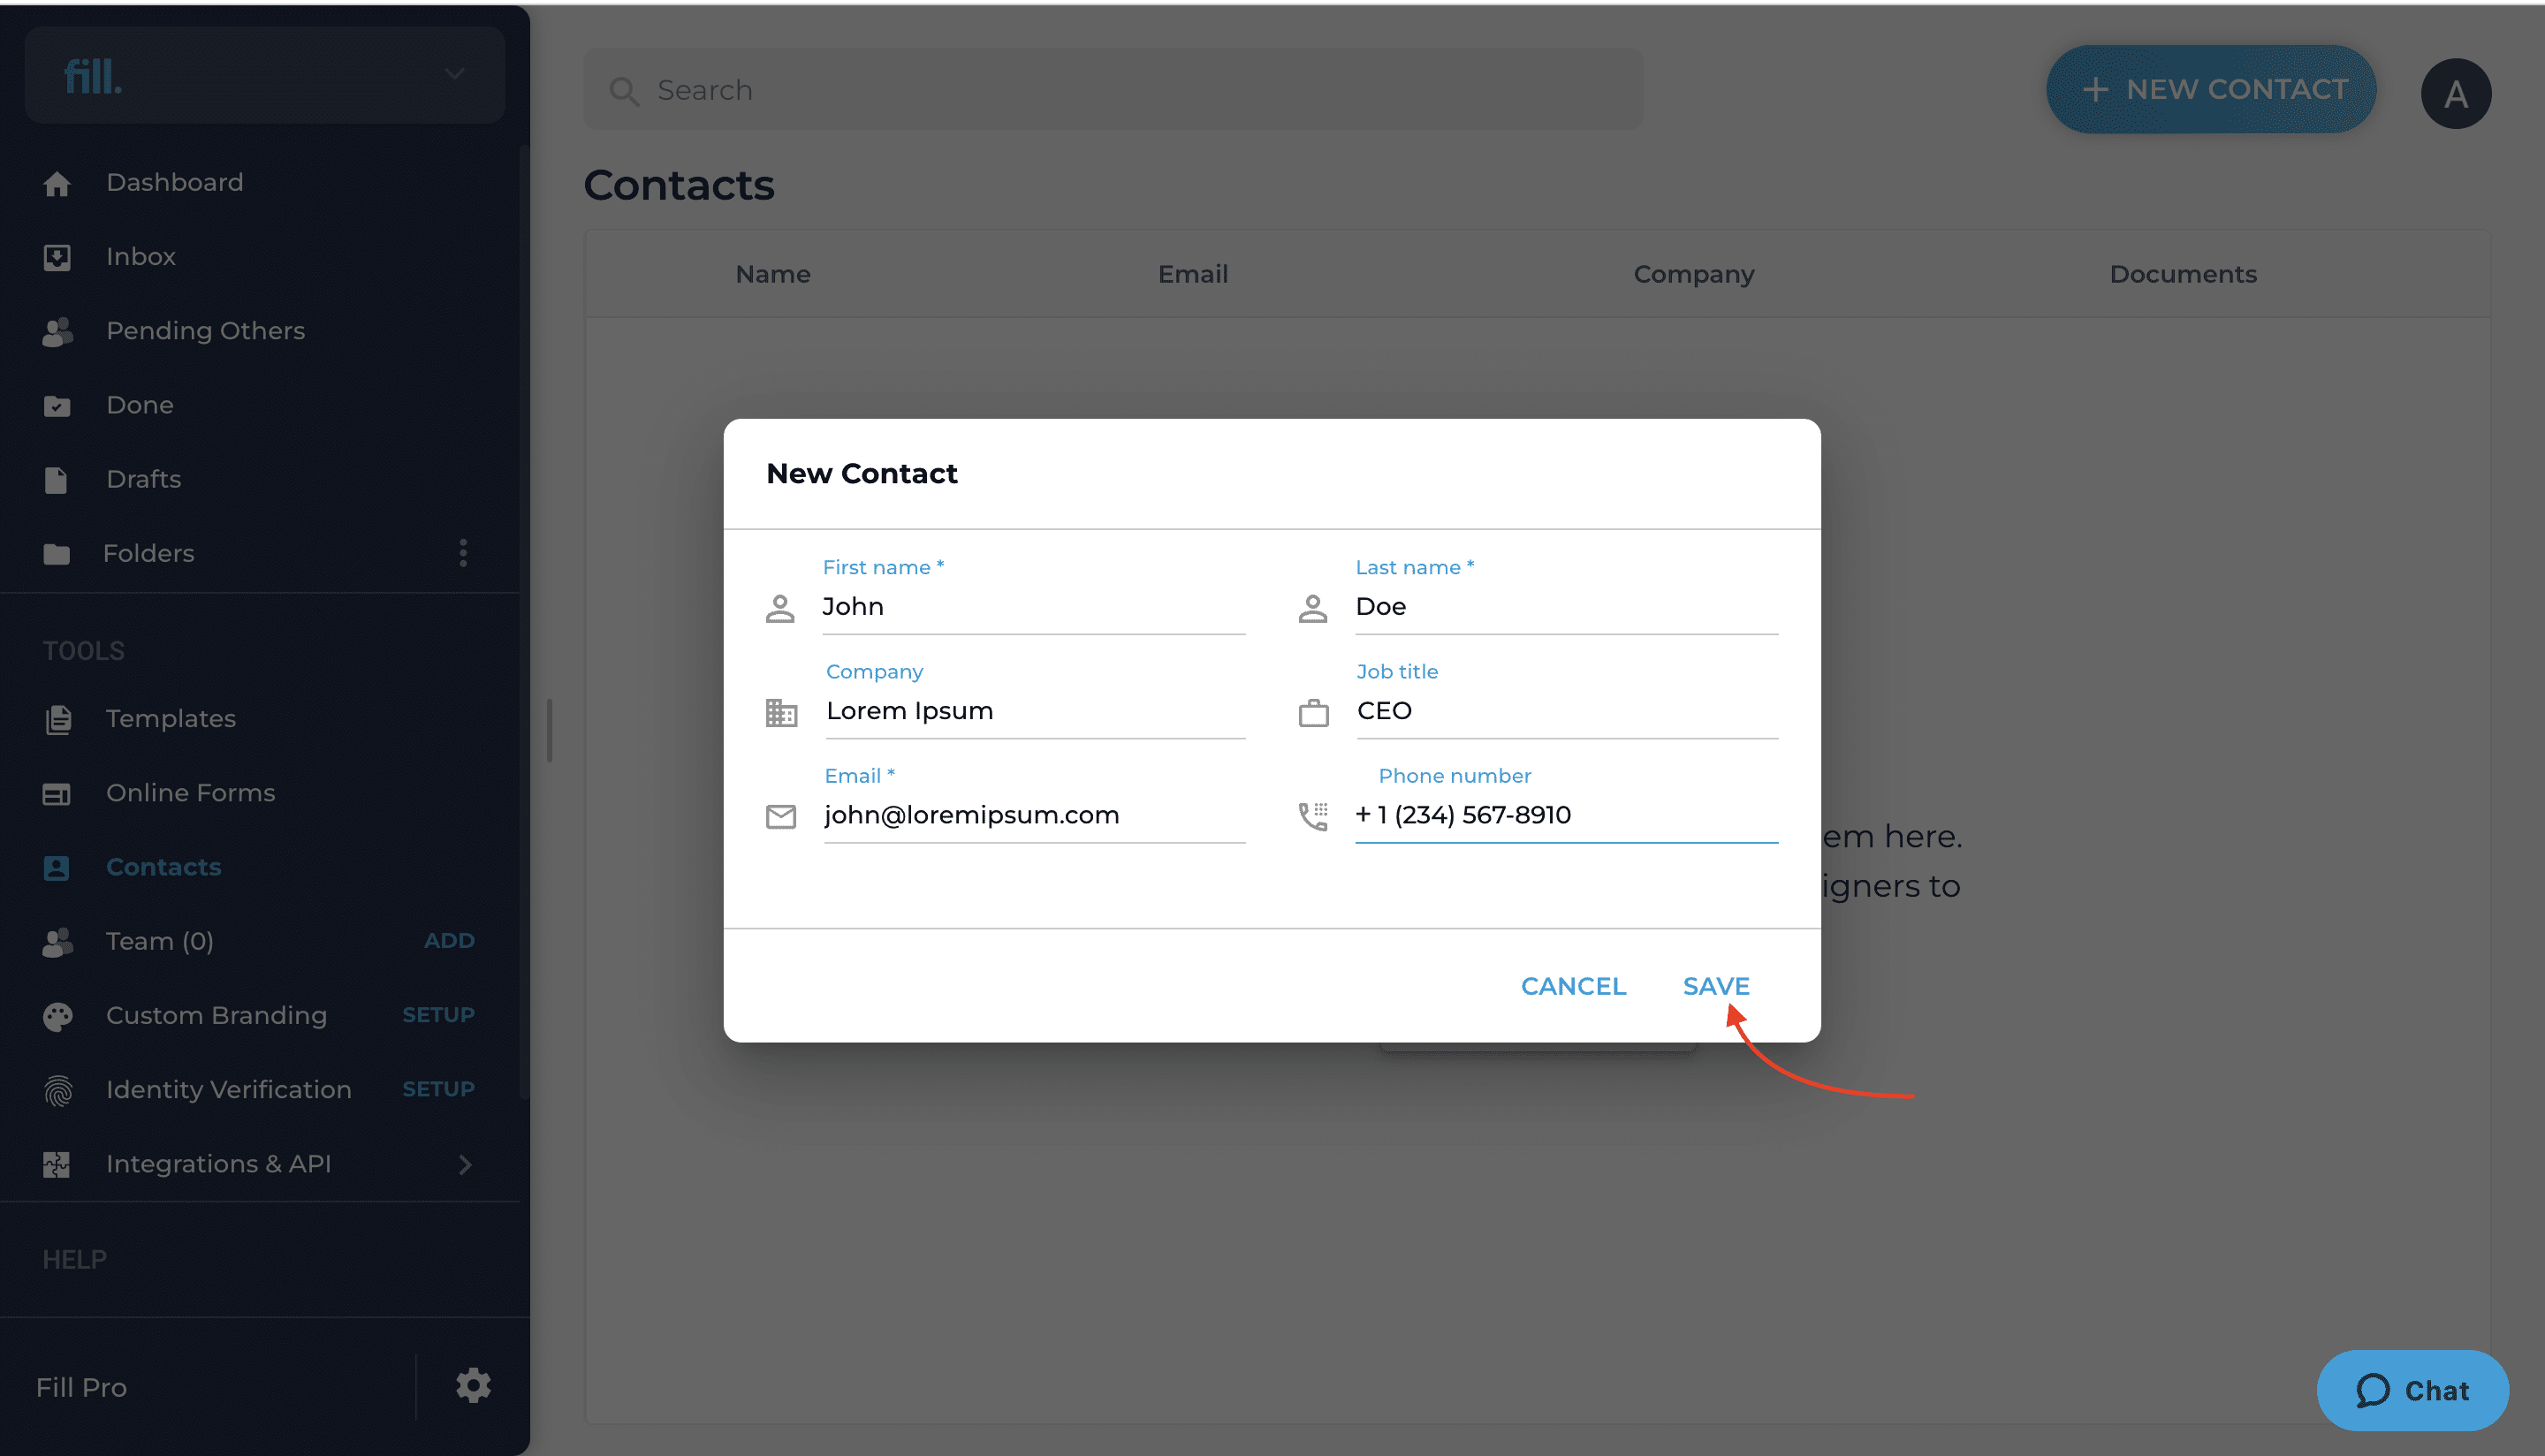Click the Contacts address book icon
2545x1456 pixels.
pos(57,867)
